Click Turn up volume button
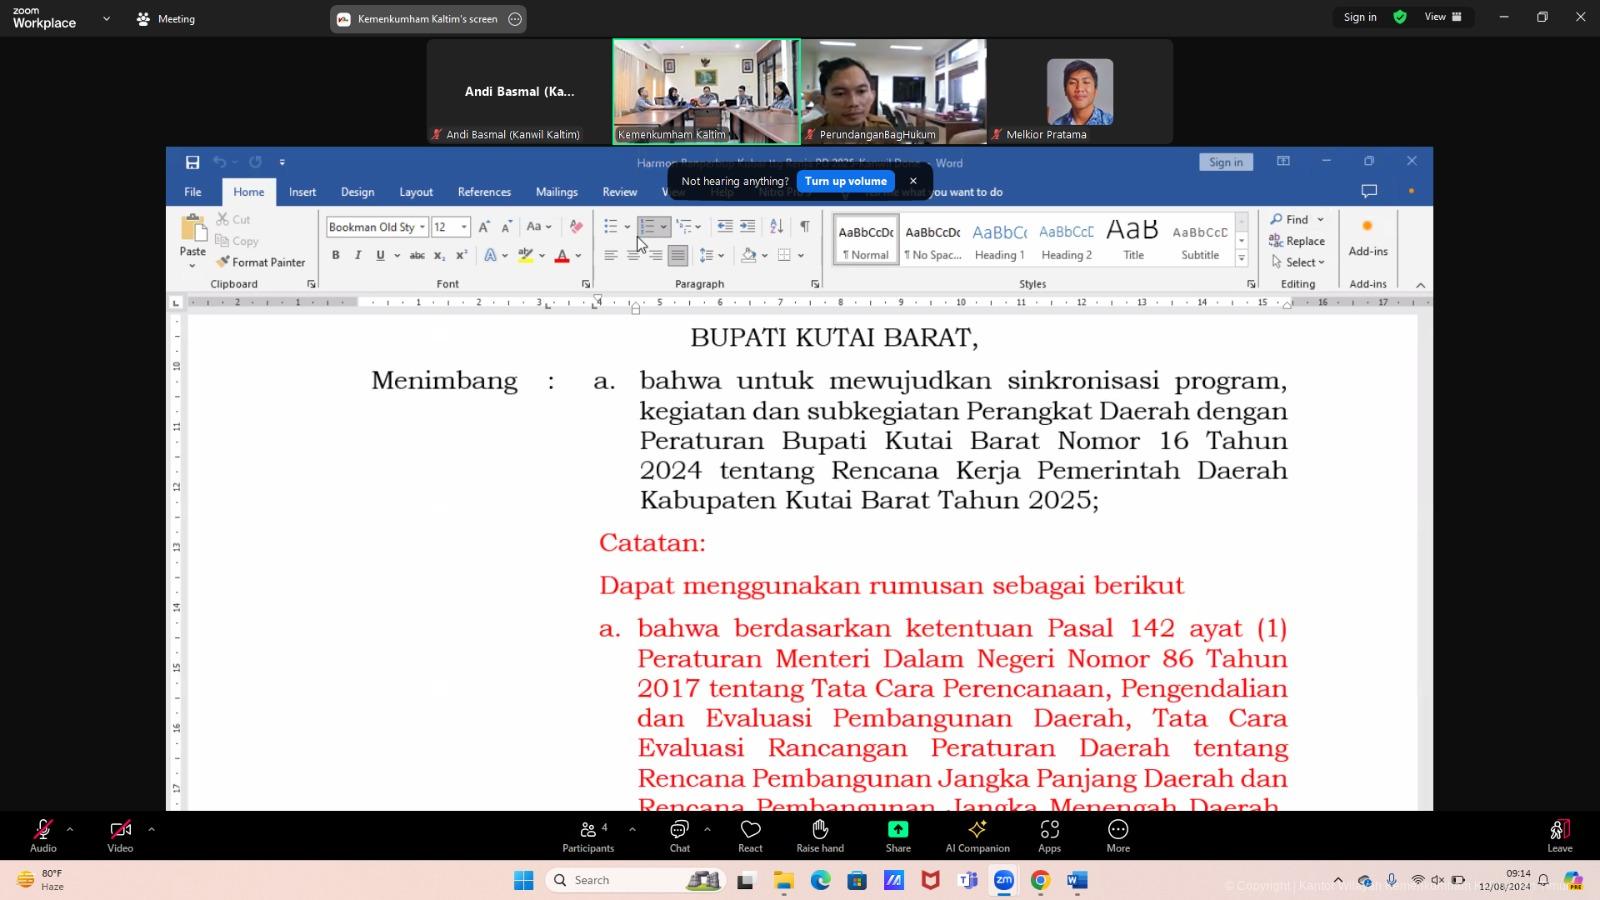This screenshot has height=900, width=1600. pos(846,181)
